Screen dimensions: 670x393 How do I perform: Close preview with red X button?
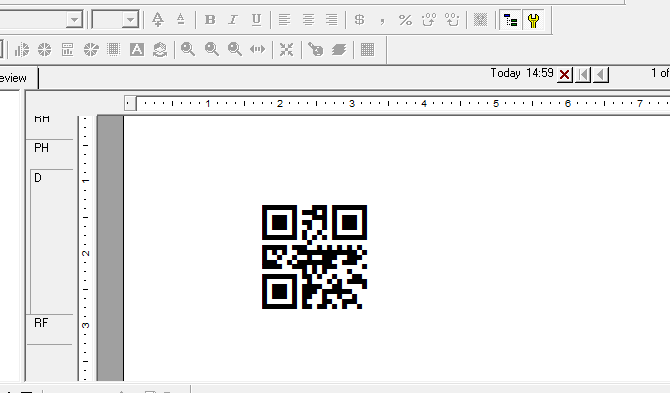tap(564, 75)
